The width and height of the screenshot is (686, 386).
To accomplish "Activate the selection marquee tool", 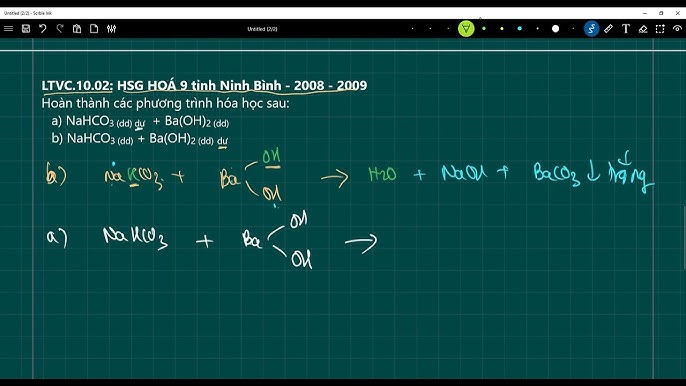I will click(x=660, y=29).
